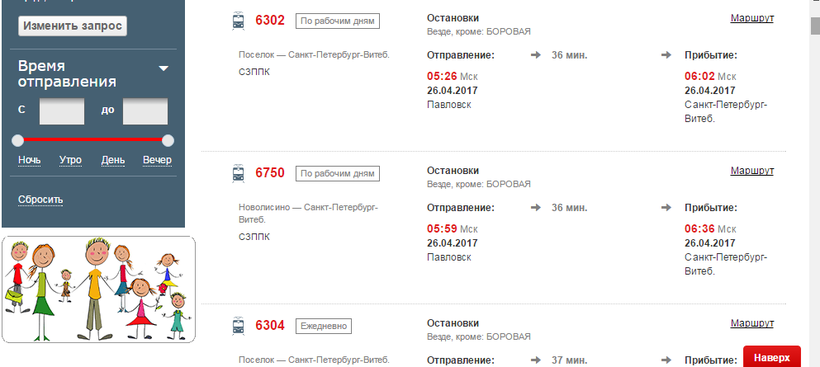Select the Вечер time preset

[157, 160]
